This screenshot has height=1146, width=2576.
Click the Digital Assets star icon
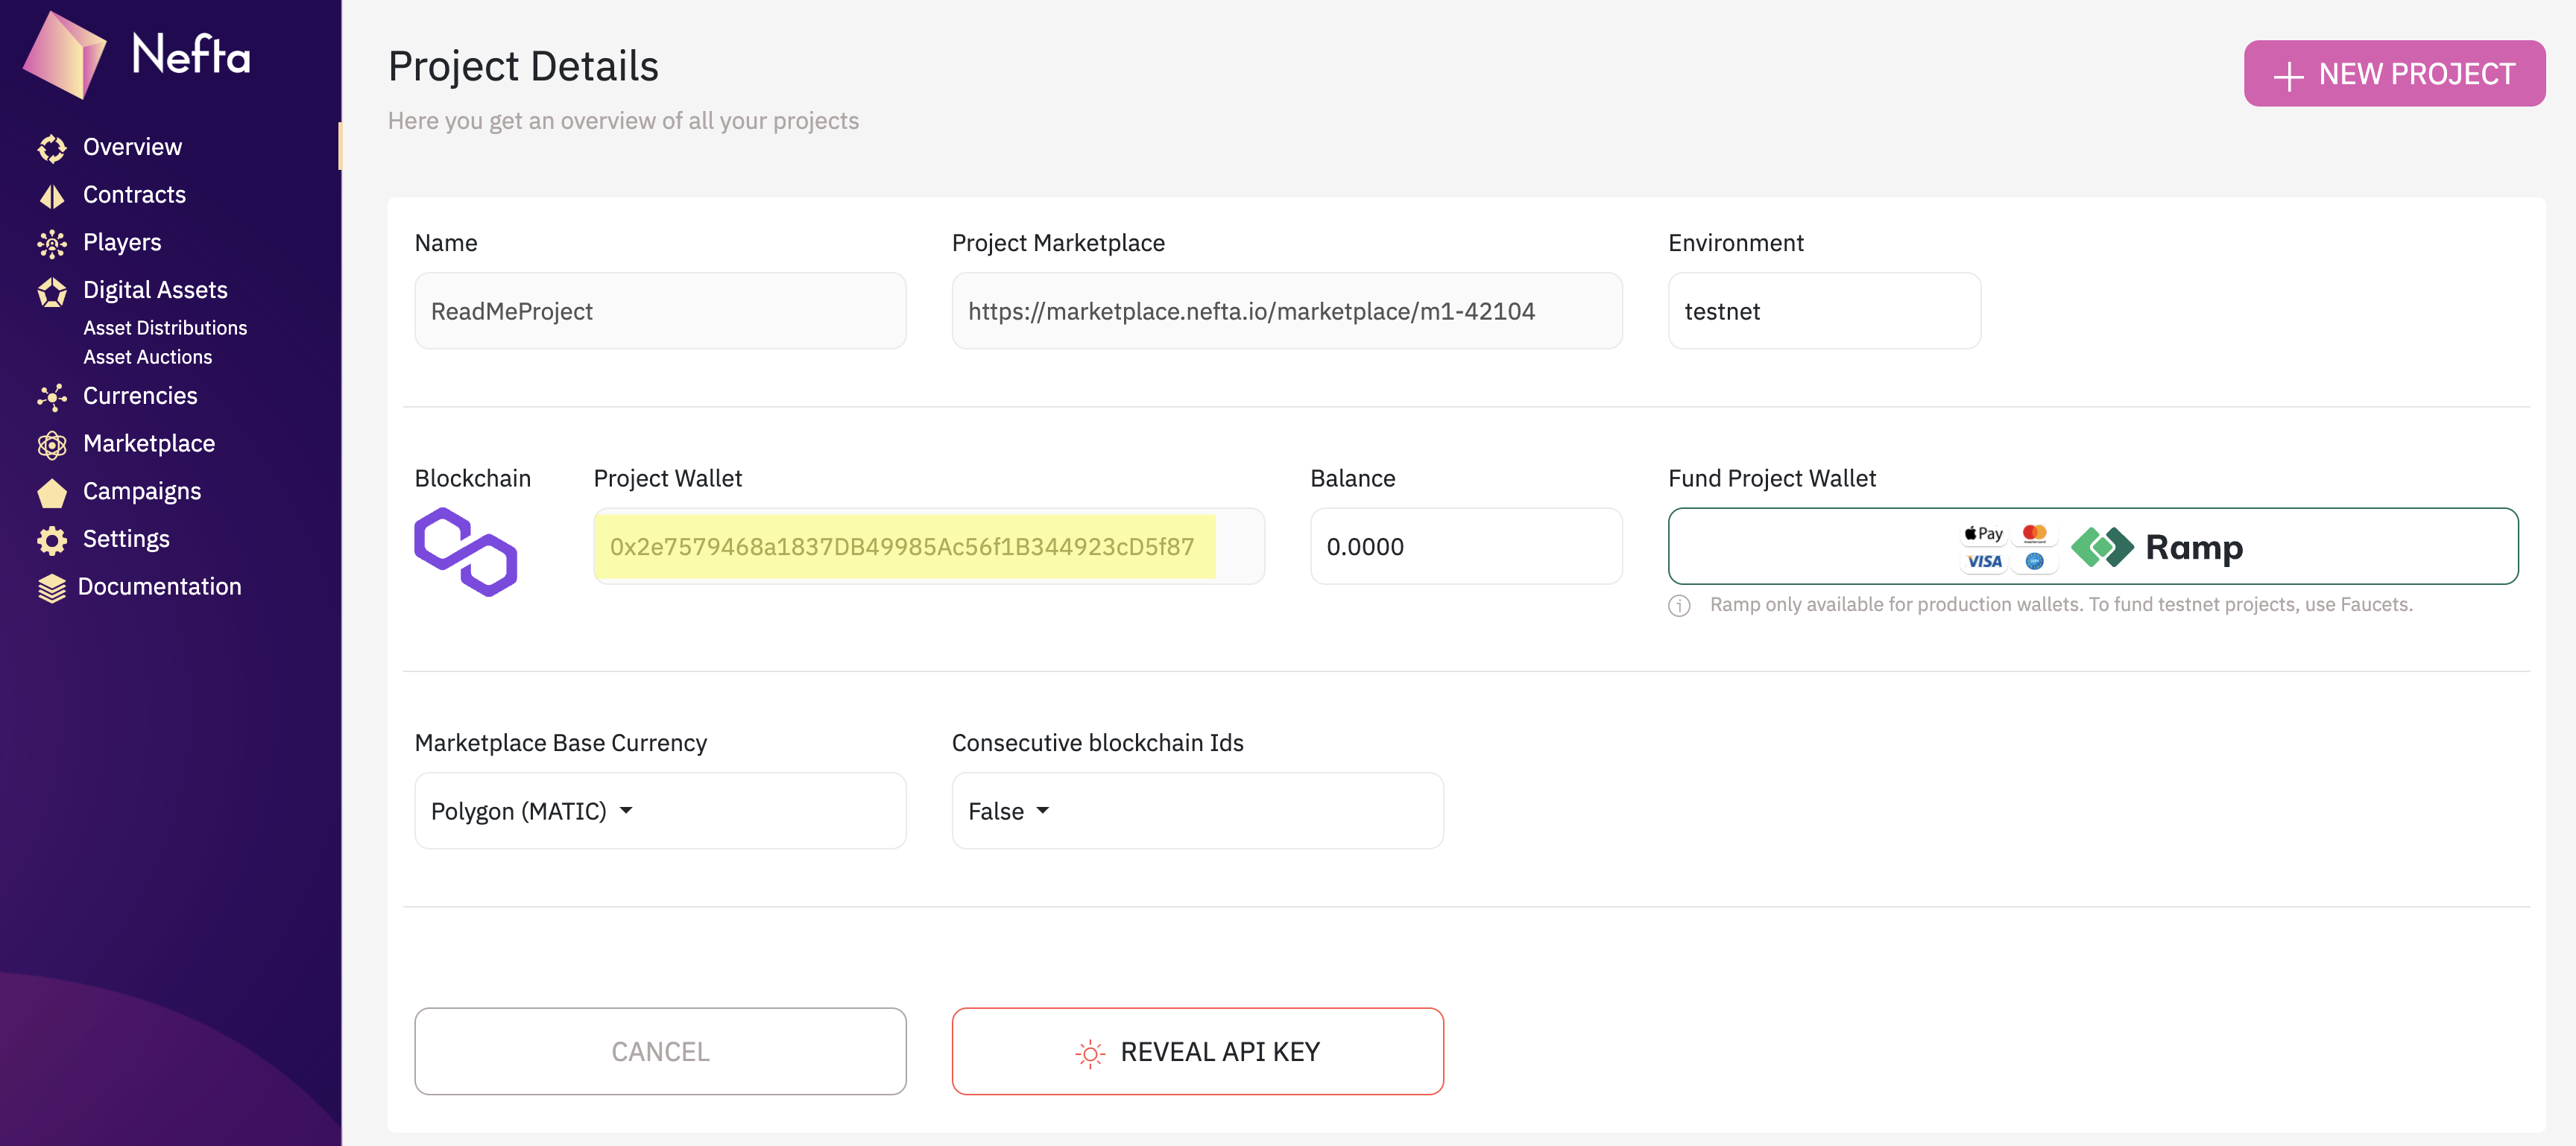tap(52, 292)
